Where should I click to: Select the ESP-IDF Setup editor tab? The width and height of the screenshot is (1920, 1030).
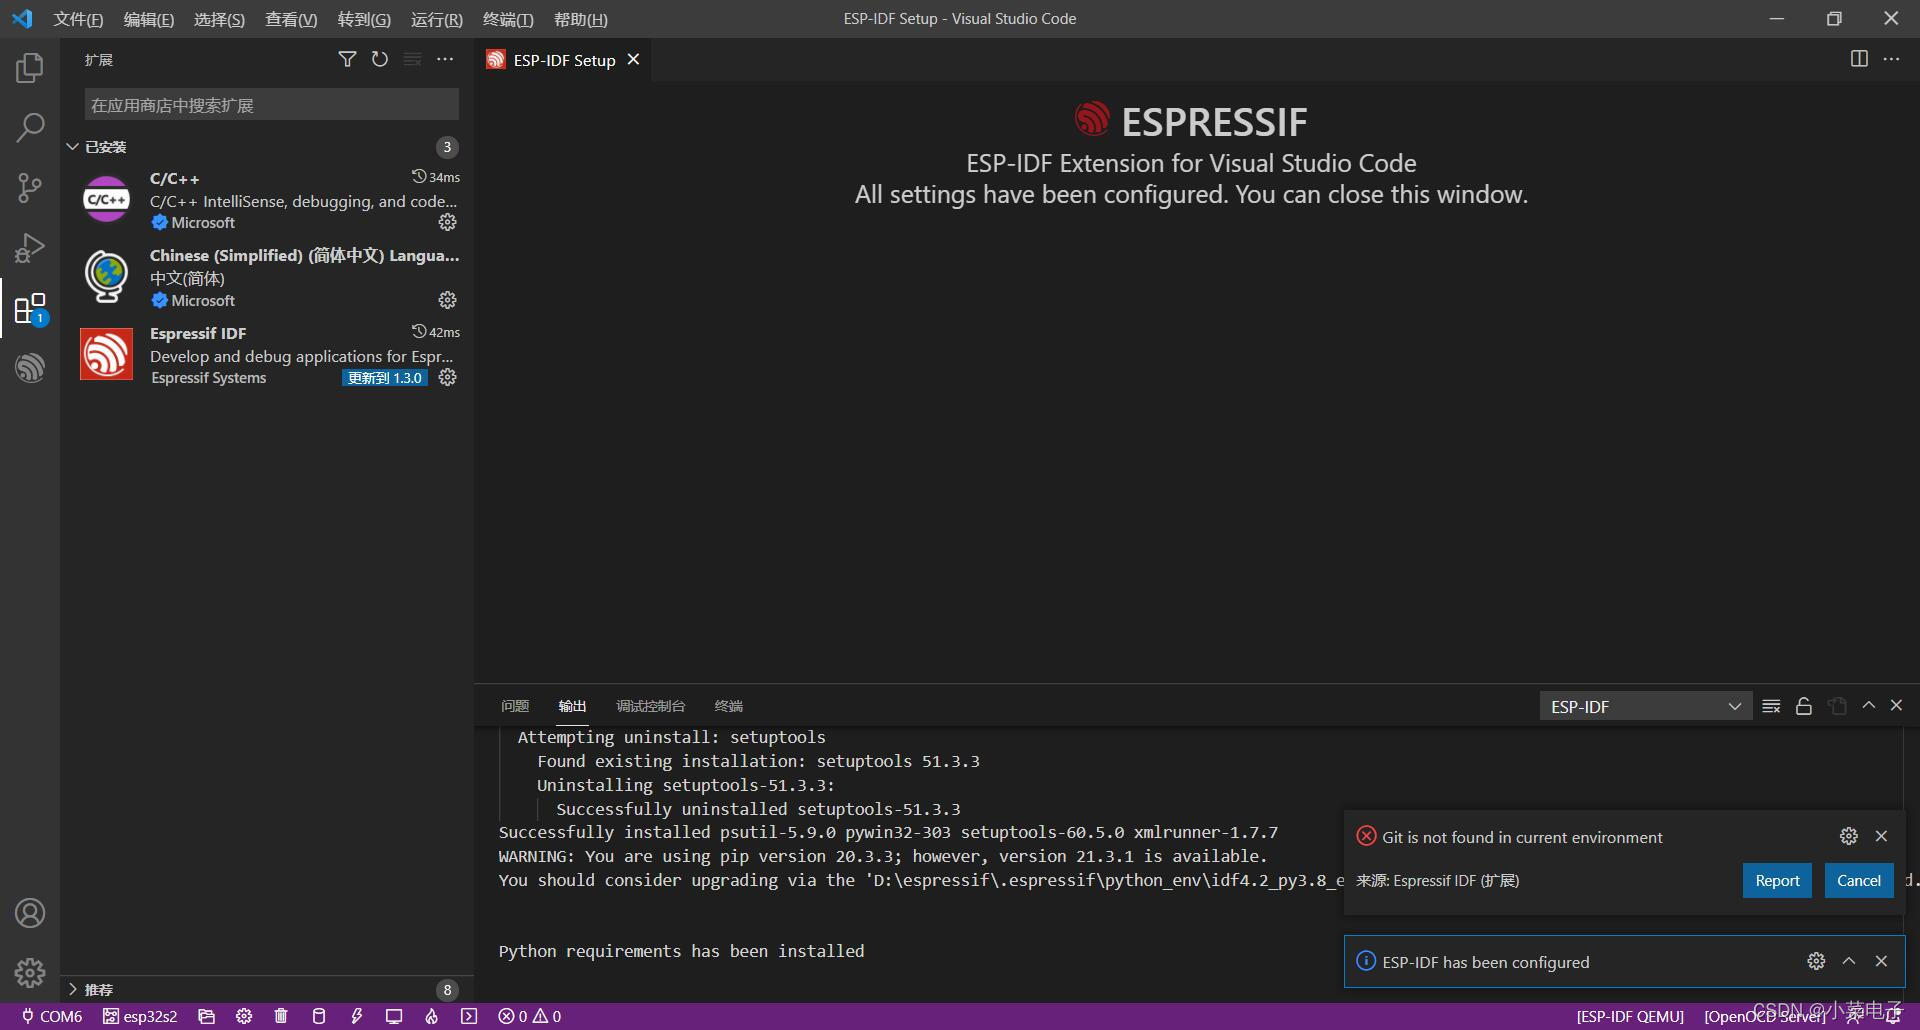tap(563, 60)
